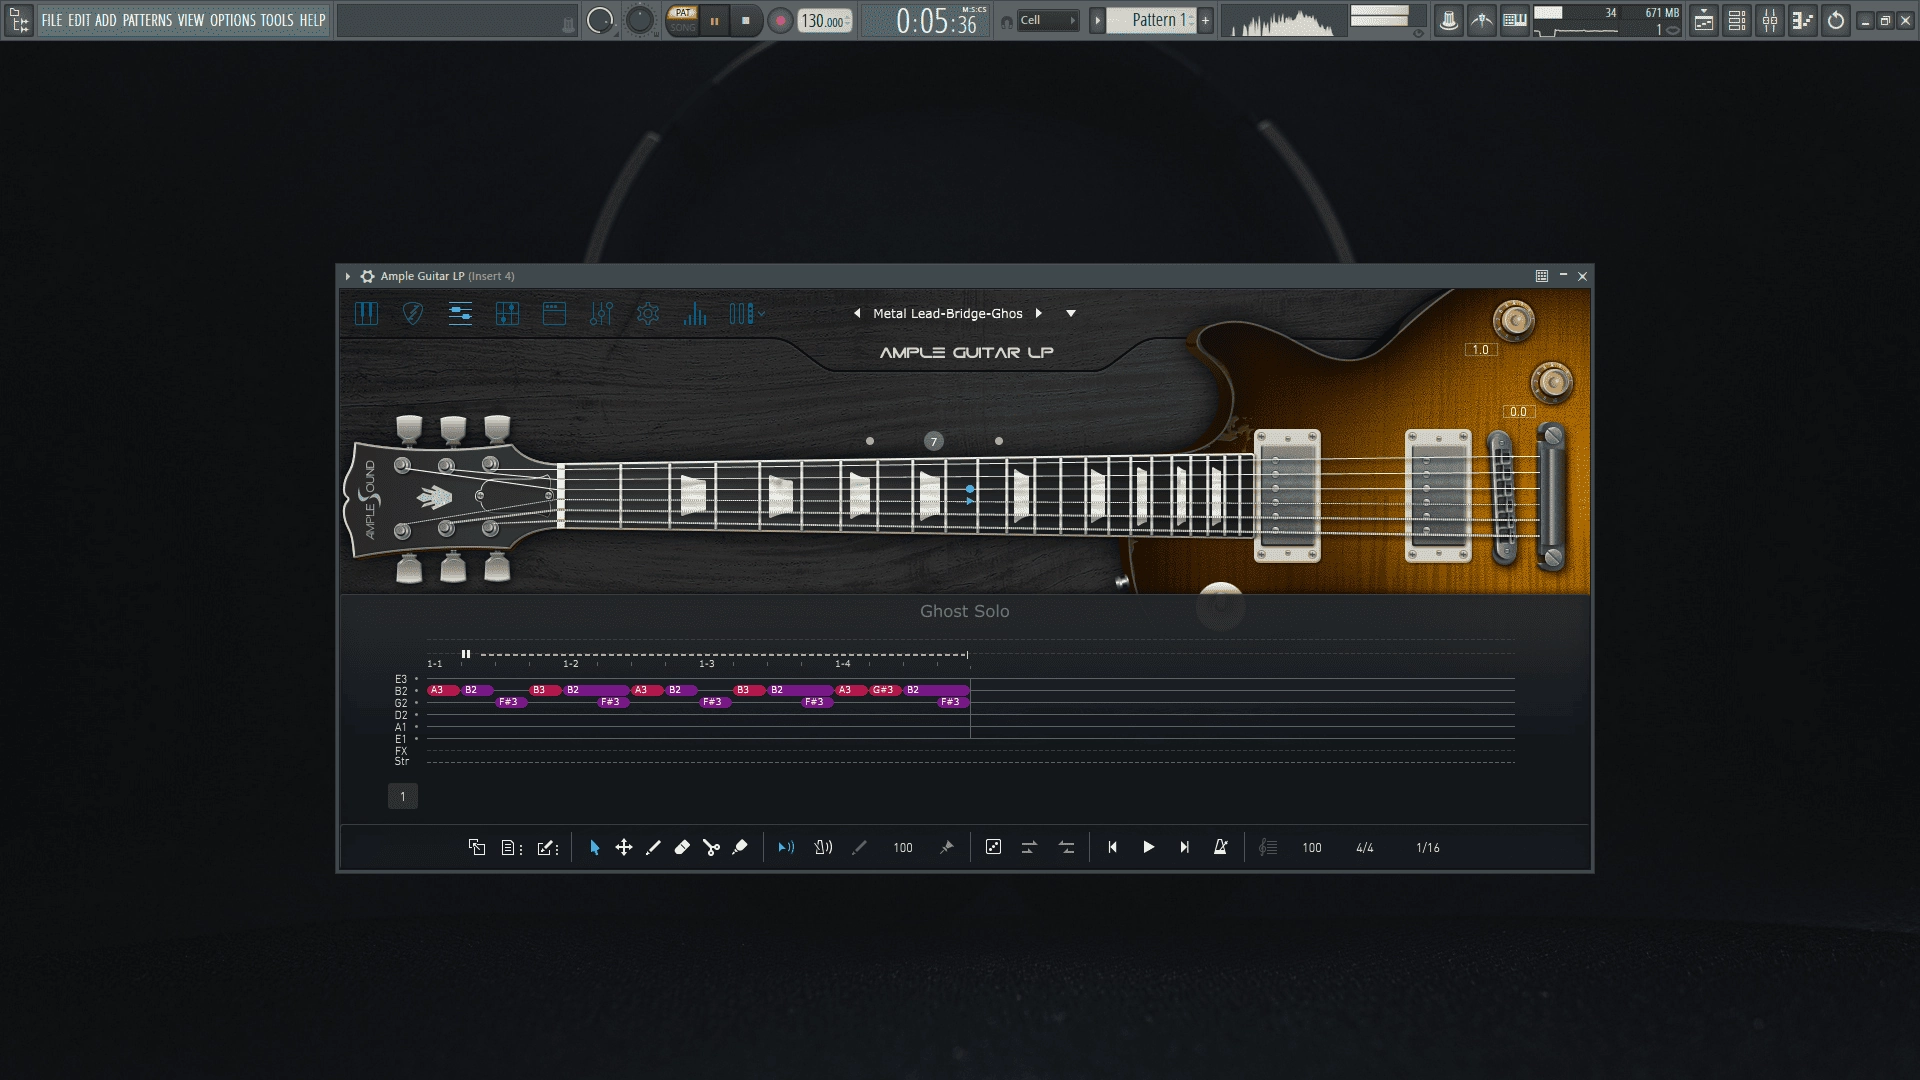Click the pin icon in Riffer toolbar
This screenshot has width=1920, height=1080.
tap(946, 848)
